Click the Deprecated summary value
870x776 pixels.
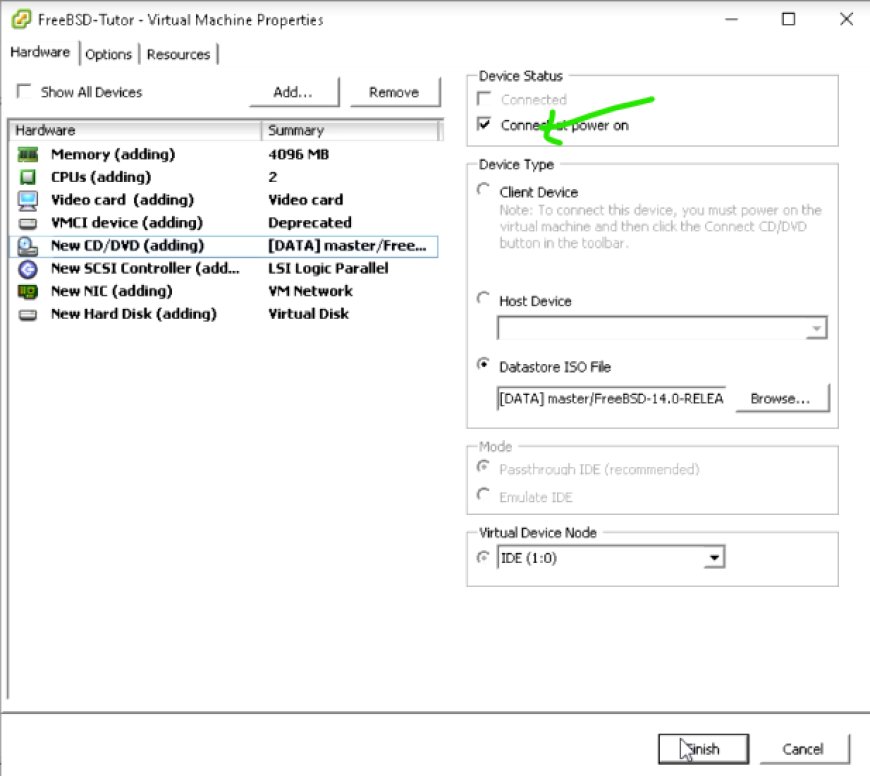(x=310, y=223)
